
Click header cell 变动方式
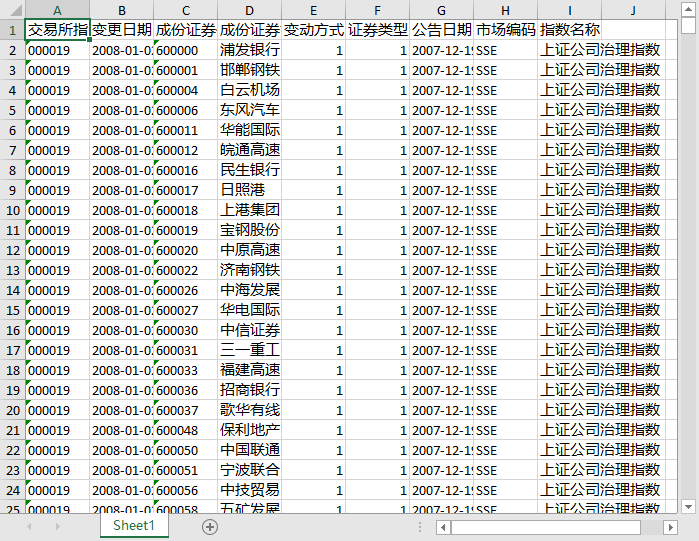coord(313,30)
